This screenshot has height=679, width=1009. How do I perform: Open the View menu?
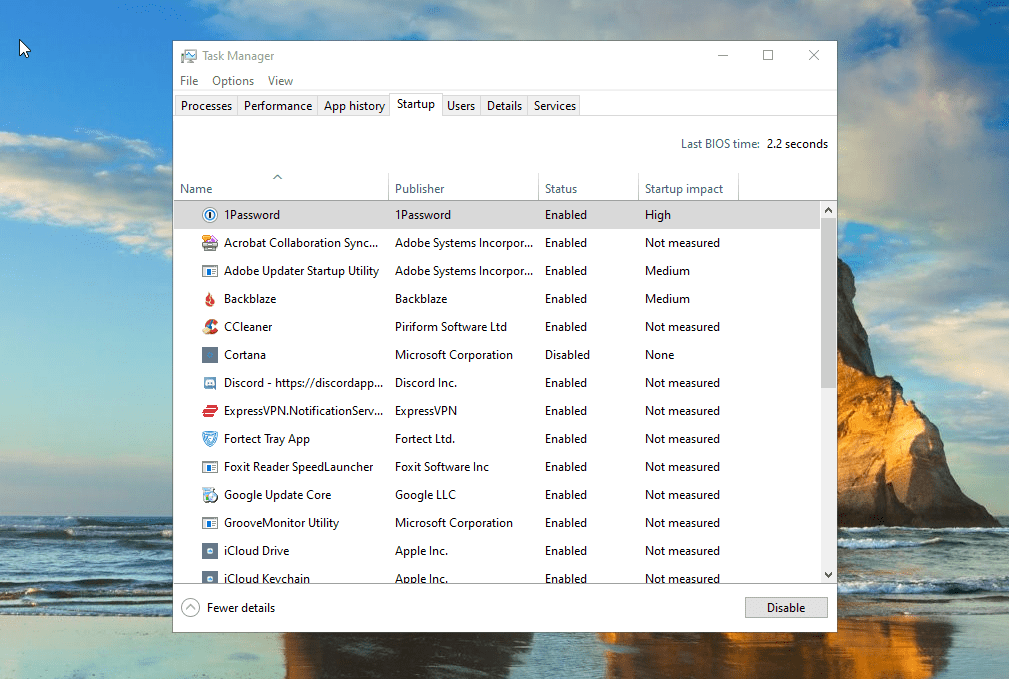coord(280,80)
